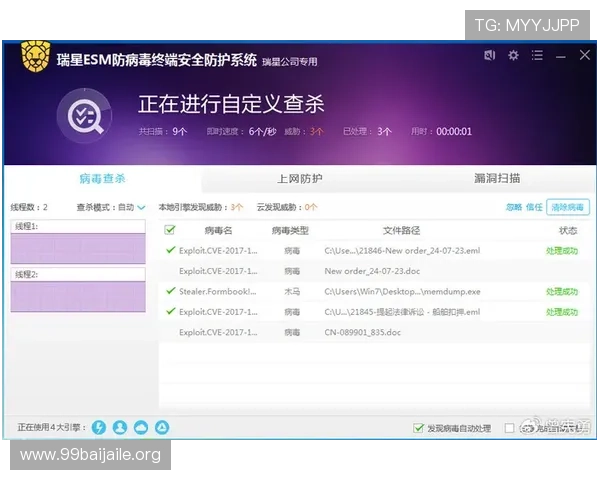Image resolution: width=600 pixels, height=480 pixels.
Task: Toggle check for Stealer.Formbook memdump.exe row
Action: pos(171,291)
